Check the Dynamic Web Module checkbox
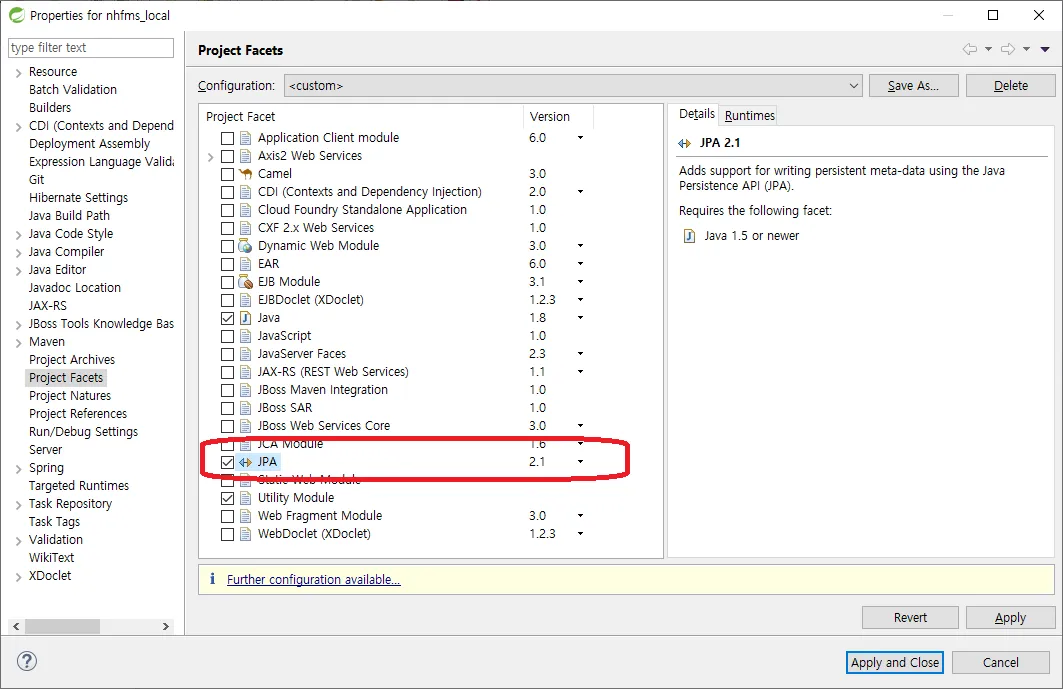 coord(228,246)
